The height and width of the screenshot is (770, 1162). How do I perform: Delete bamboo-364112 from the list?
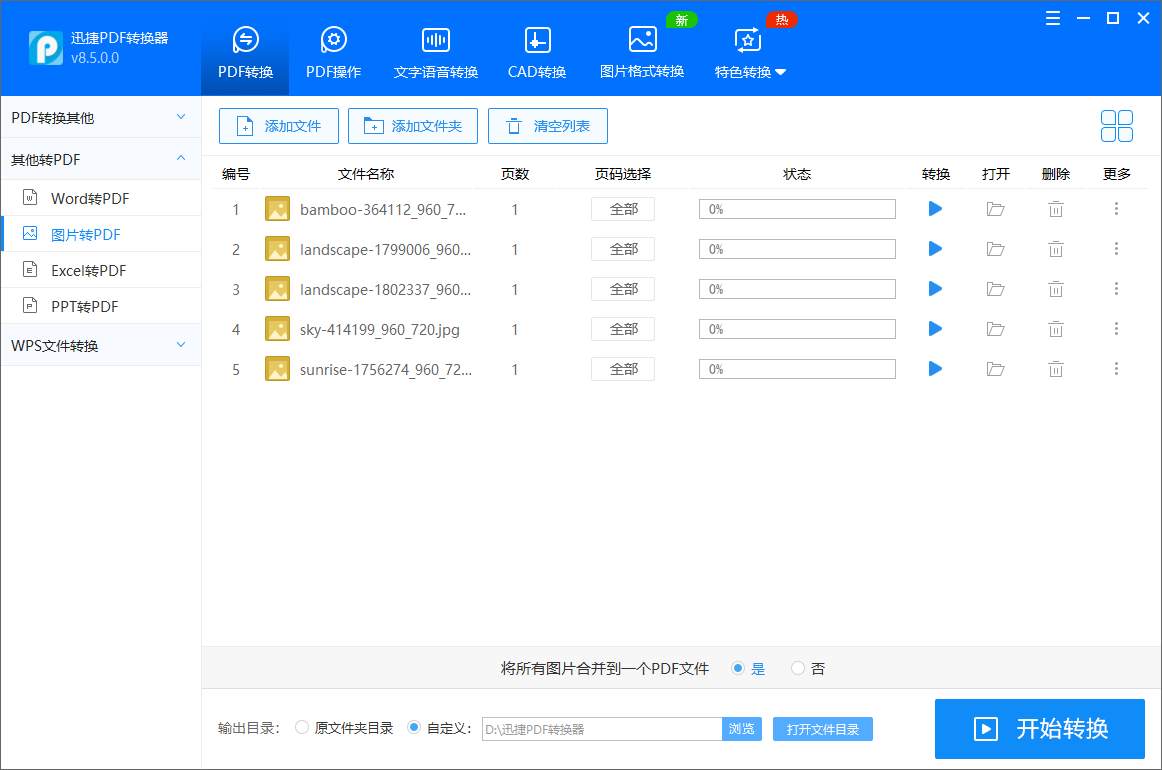click(x=1055, y=210)
